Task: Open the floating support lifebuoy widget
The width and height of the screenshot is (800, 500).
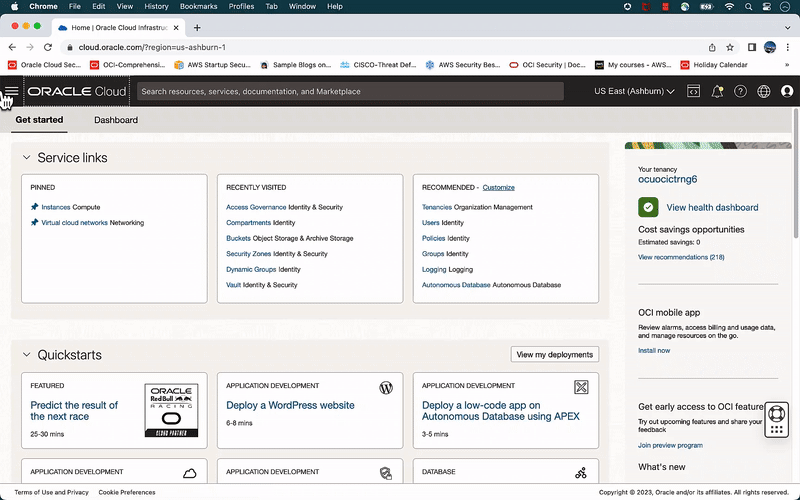Action: (x=777, y=419)
